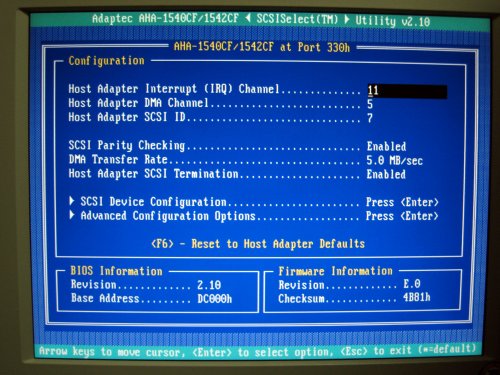Click Press <Enter> next to Advanced Configuration Options
Image resolution: width=500 pixels, height=375 pixels.
402,216
